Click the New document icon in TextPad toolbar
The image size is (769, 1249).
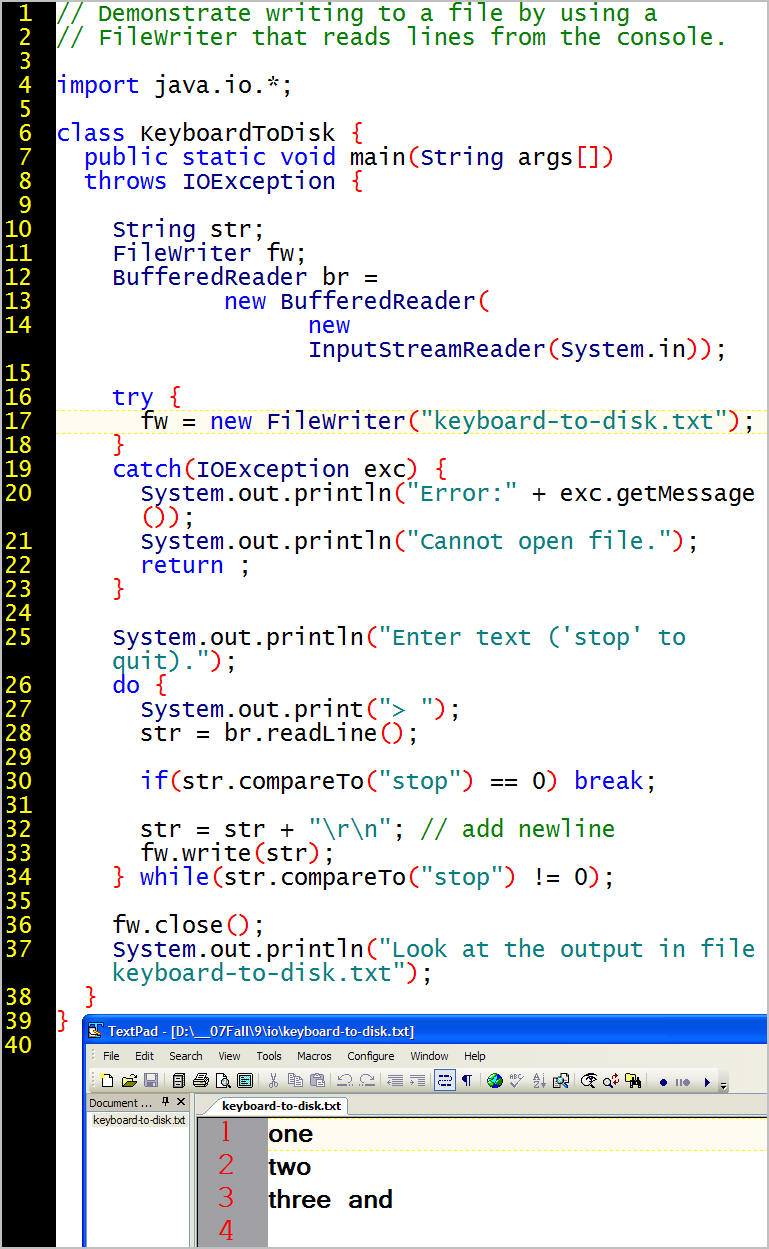(108, 1081)
